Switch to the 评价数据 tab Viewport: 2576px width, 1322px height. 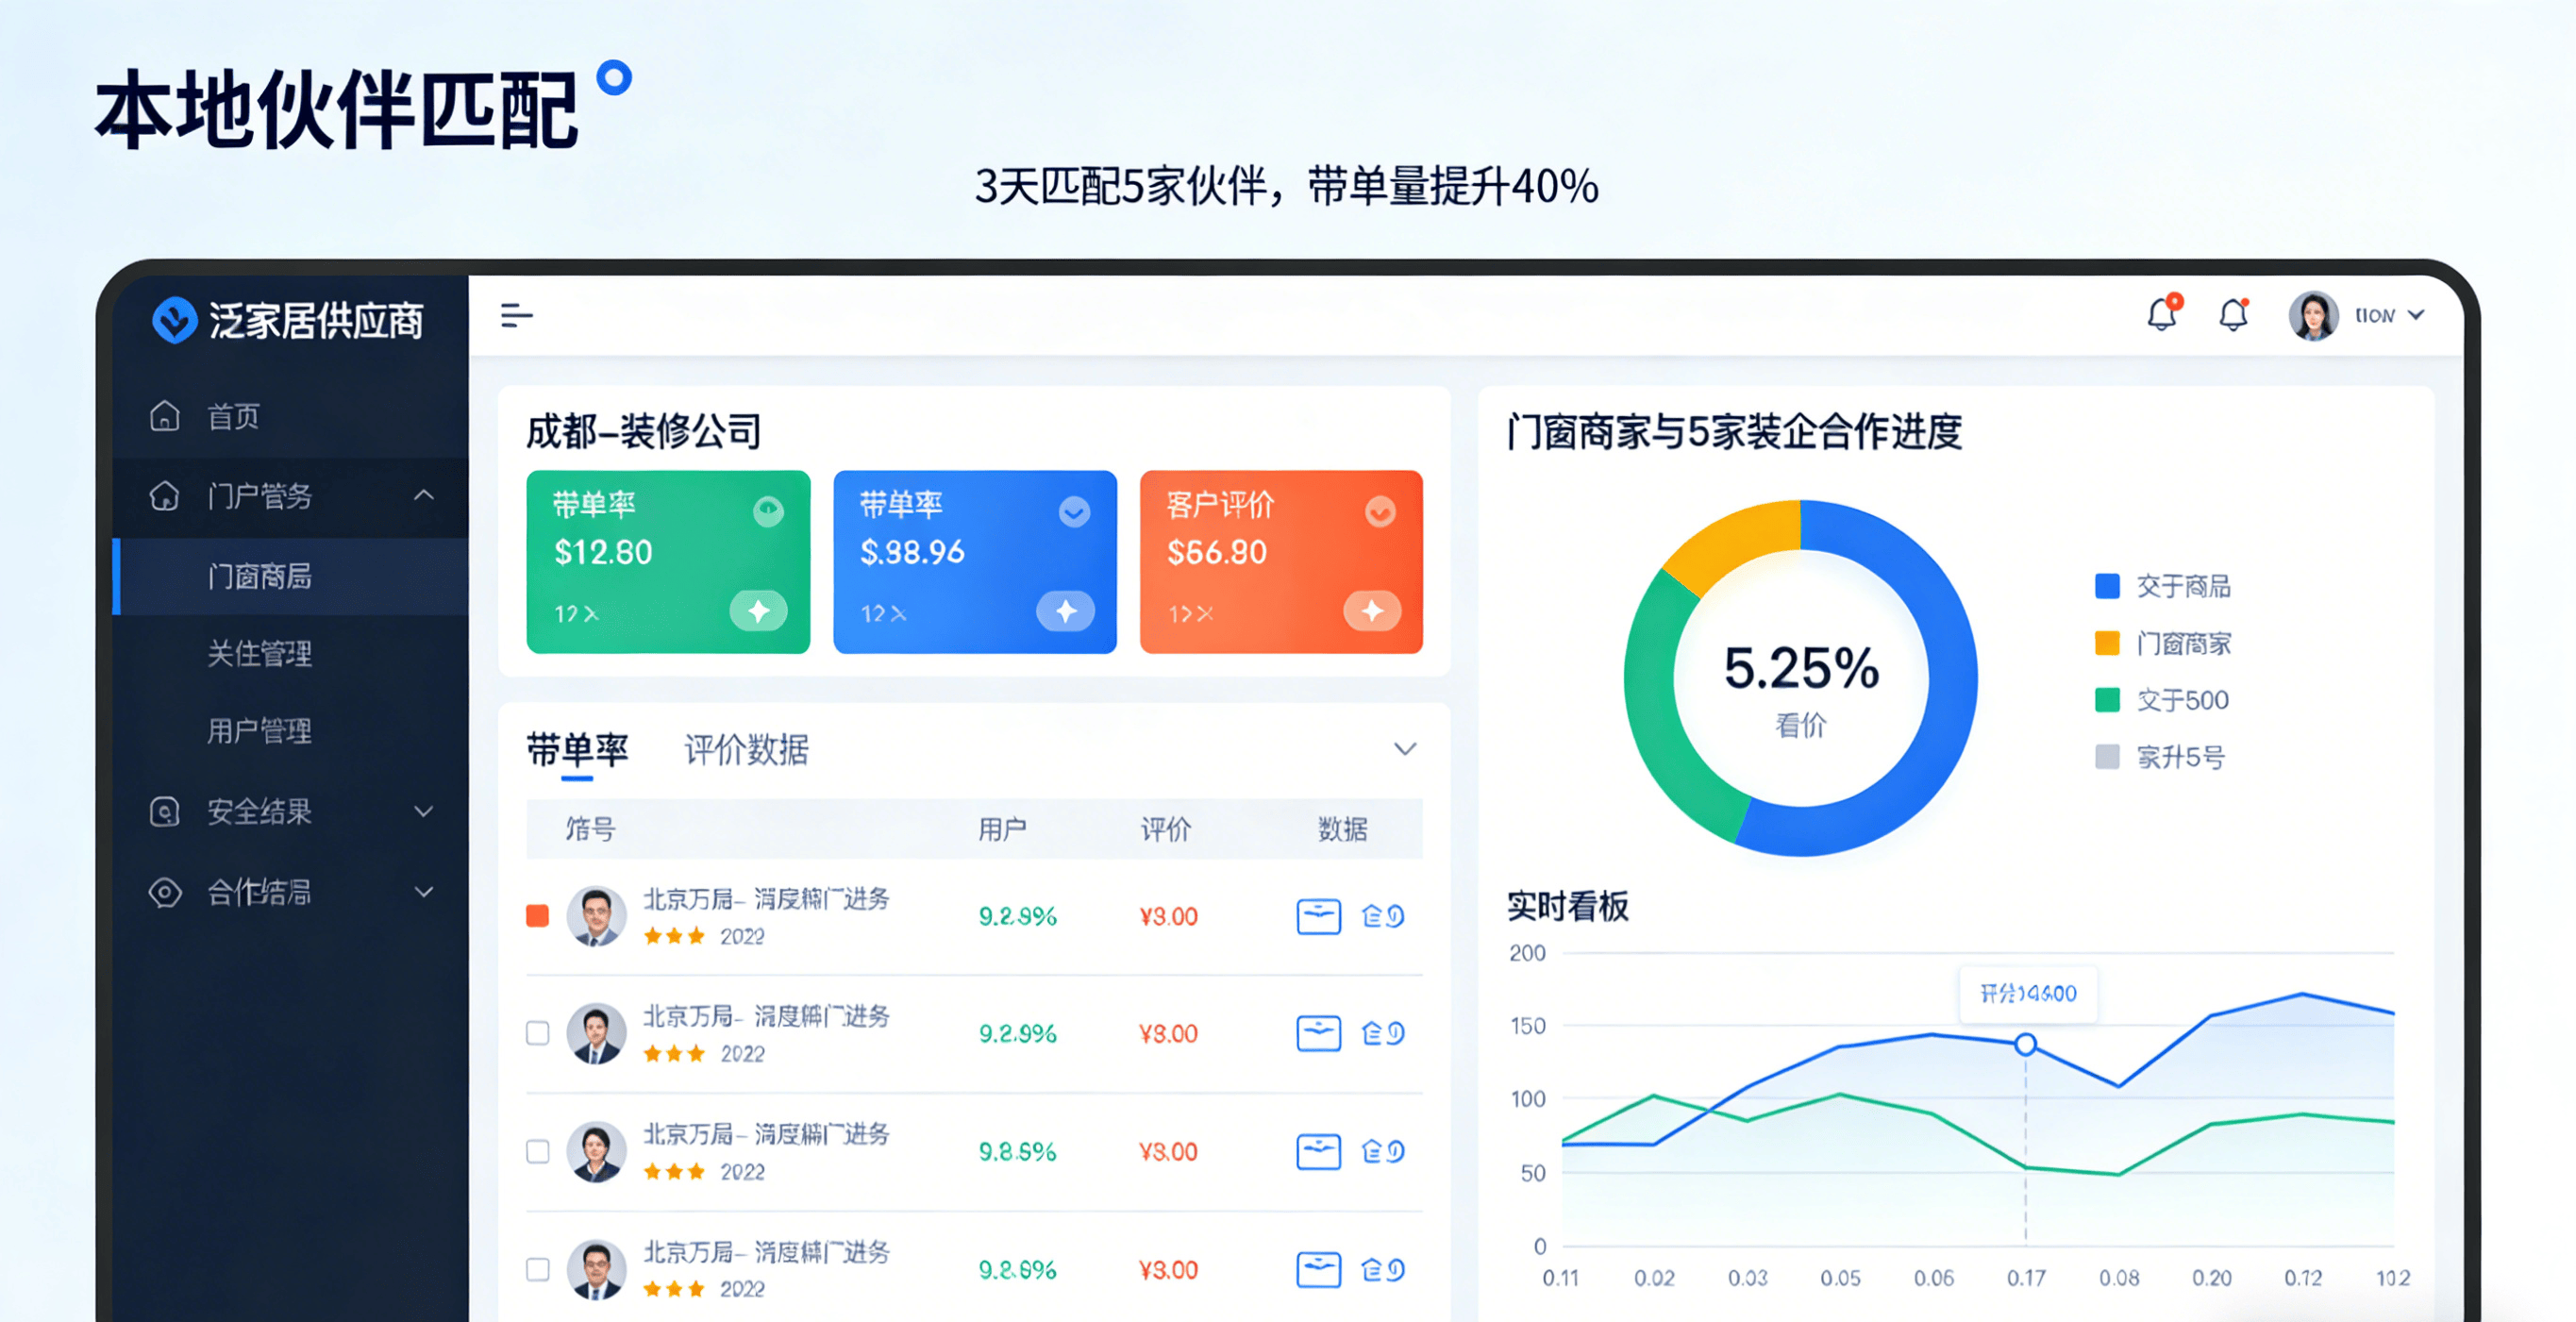[746, 749]
